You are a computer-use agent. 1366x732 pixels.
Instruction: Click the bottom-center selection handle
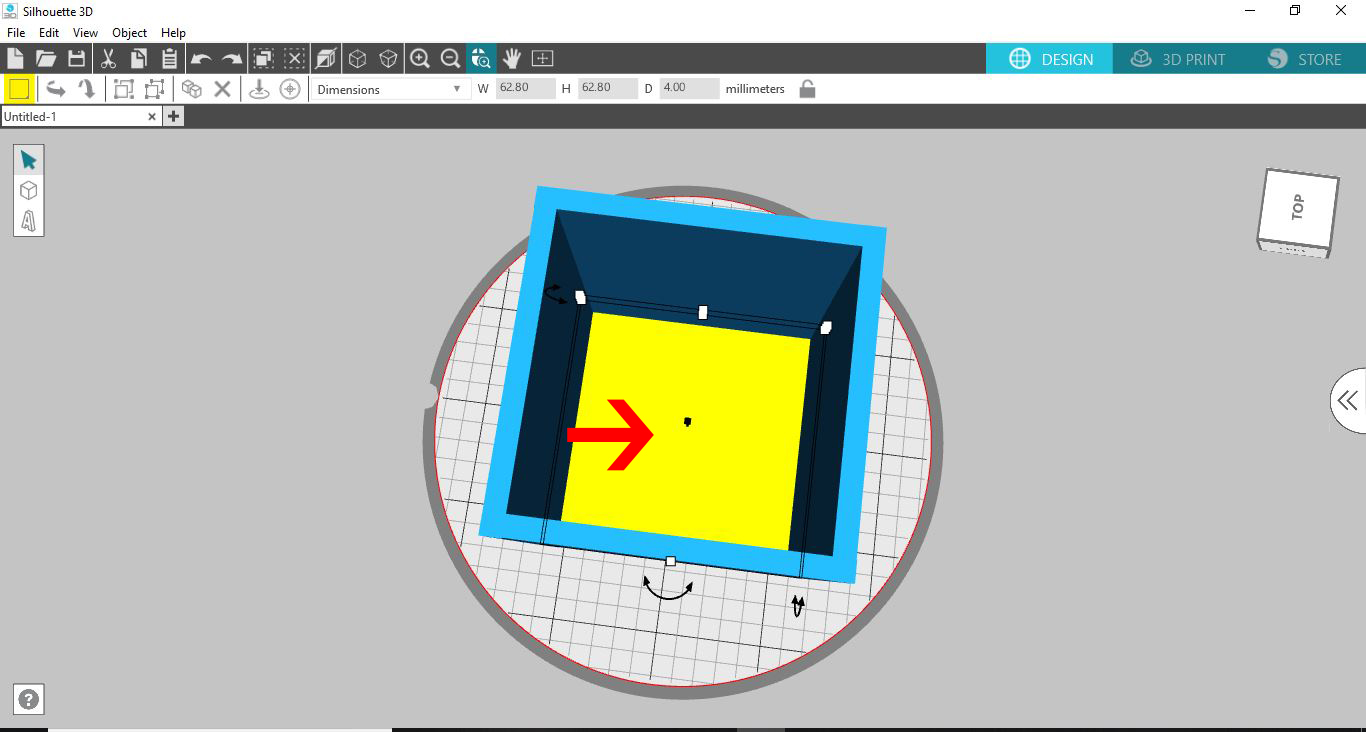click(671, 561)
